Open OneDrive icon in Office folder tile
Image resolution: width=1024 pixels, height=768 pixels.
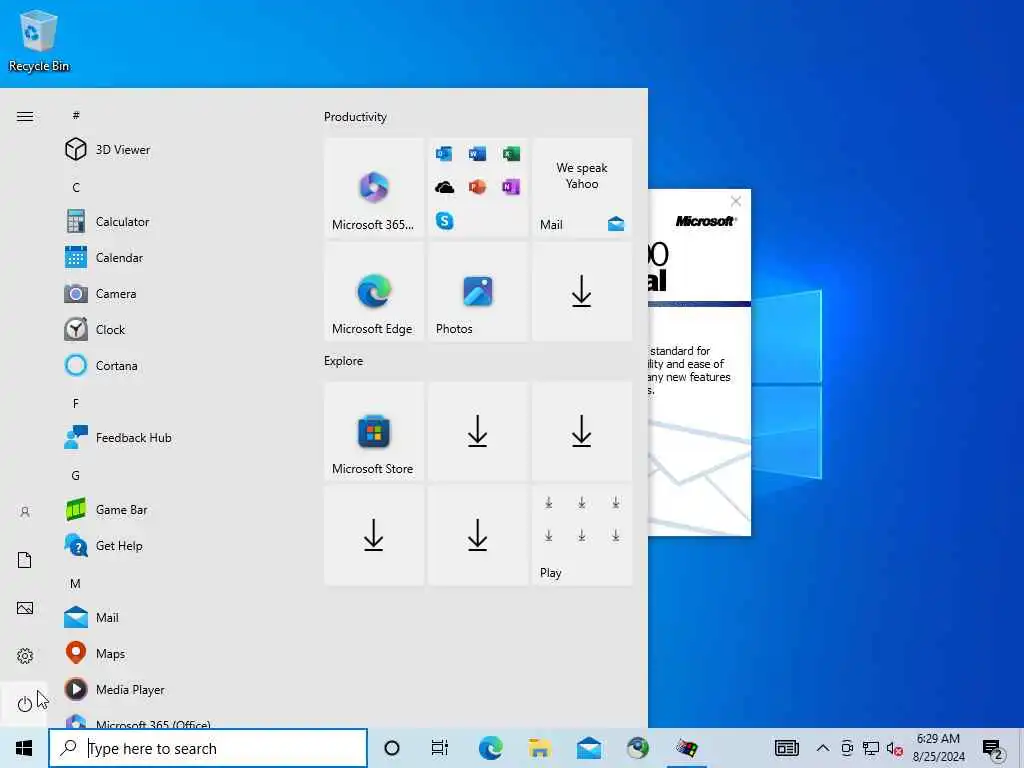coord(445,187)
